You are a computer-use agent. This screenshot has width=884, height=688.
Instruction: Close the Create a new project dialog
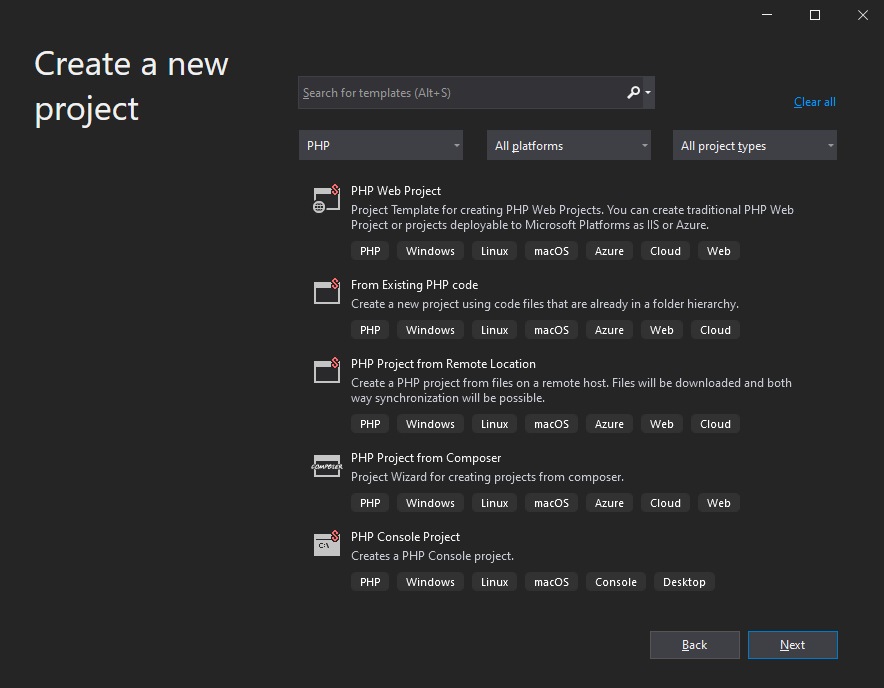point(863,15)
